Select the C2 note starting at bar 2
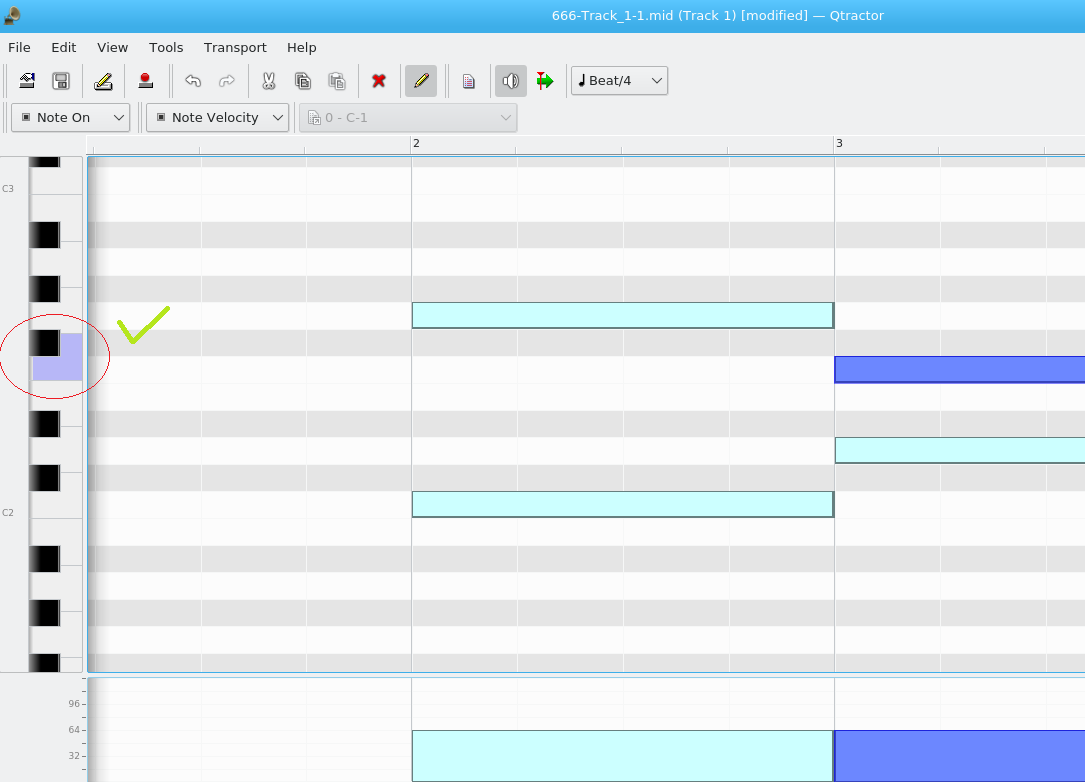1085x783 pixels. point(623,504)
